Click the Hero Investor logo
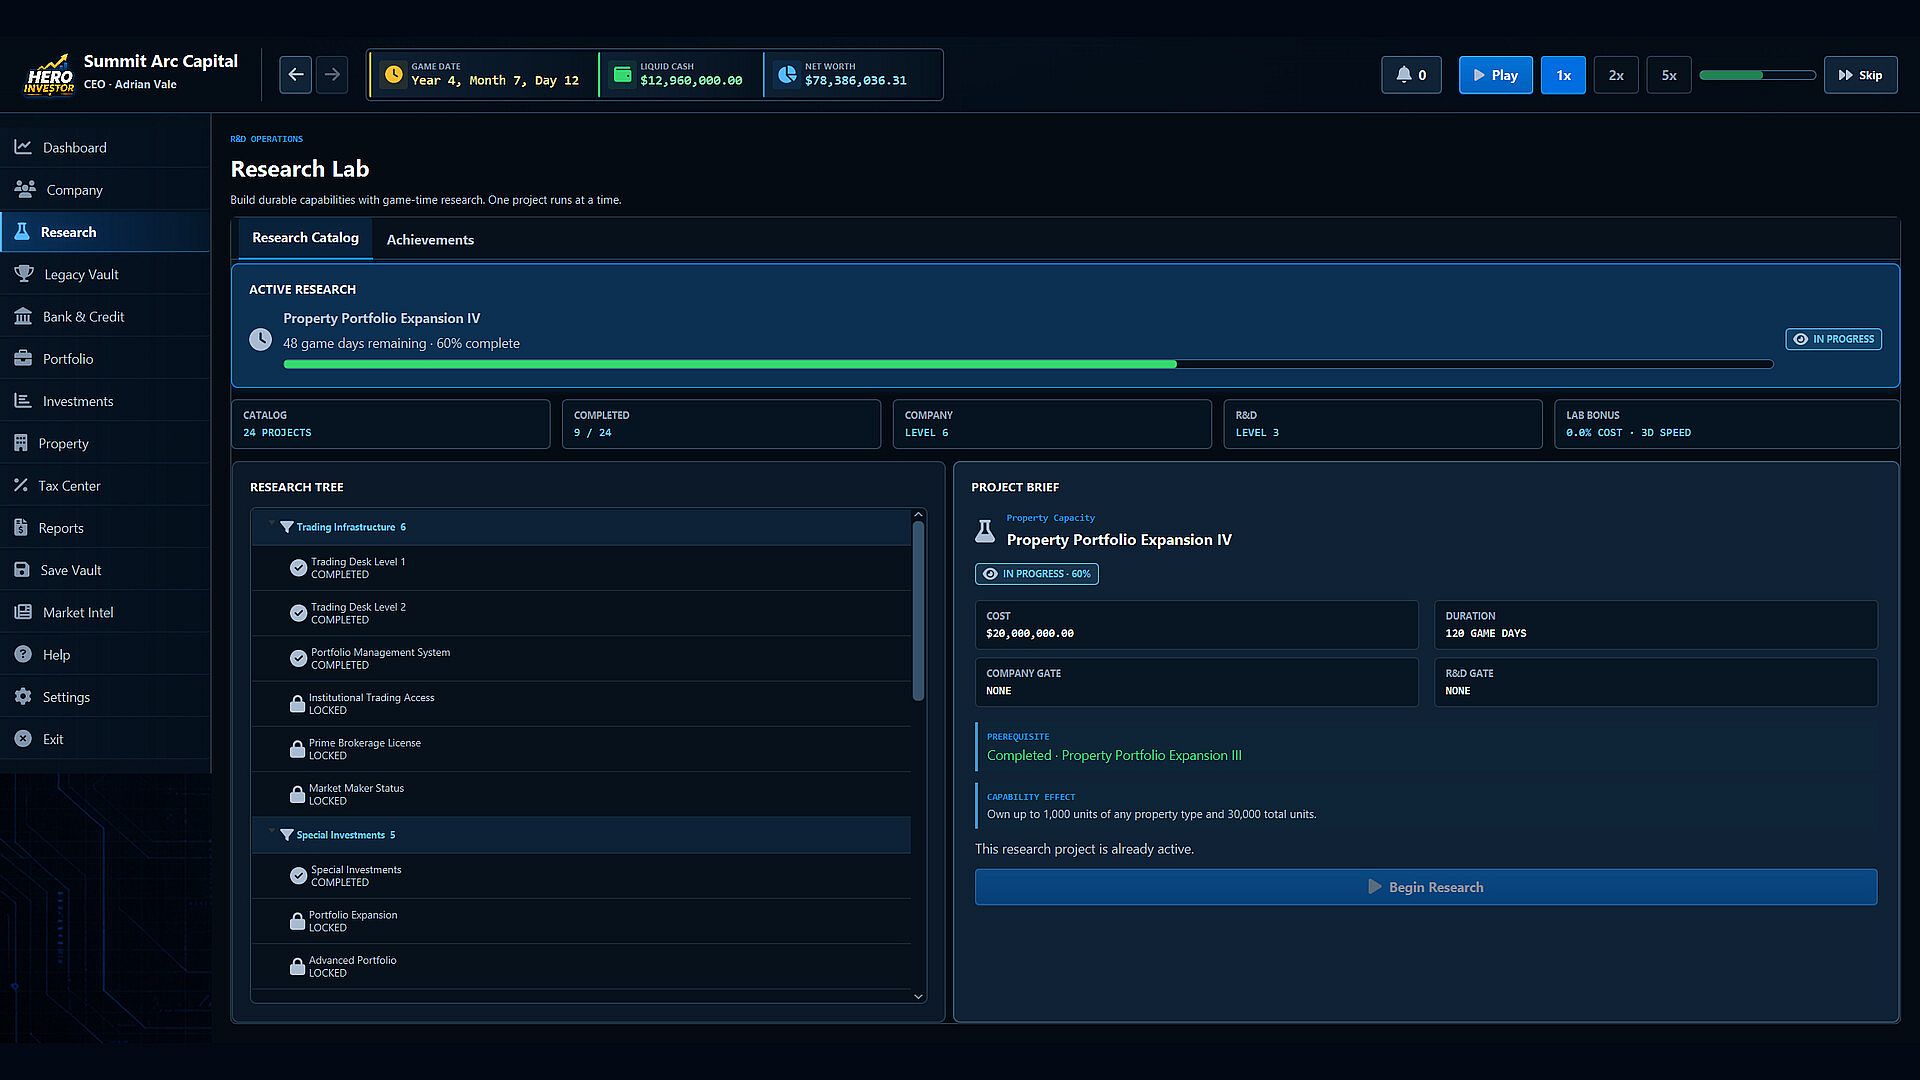1920x1080 pixels. (49, 75)
